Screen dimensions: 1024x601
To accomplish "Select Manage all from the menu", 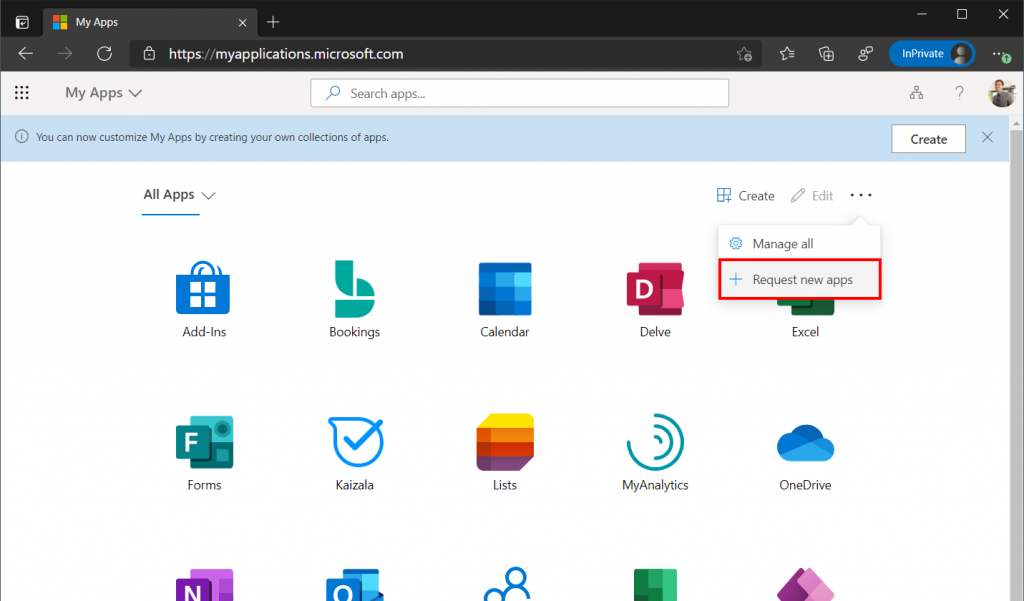I will (x=799, y=244).
